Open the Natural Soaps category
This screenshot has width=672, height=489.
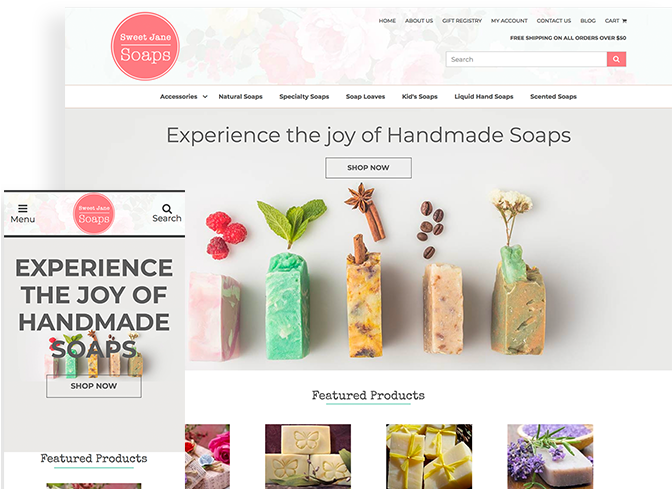240,96
